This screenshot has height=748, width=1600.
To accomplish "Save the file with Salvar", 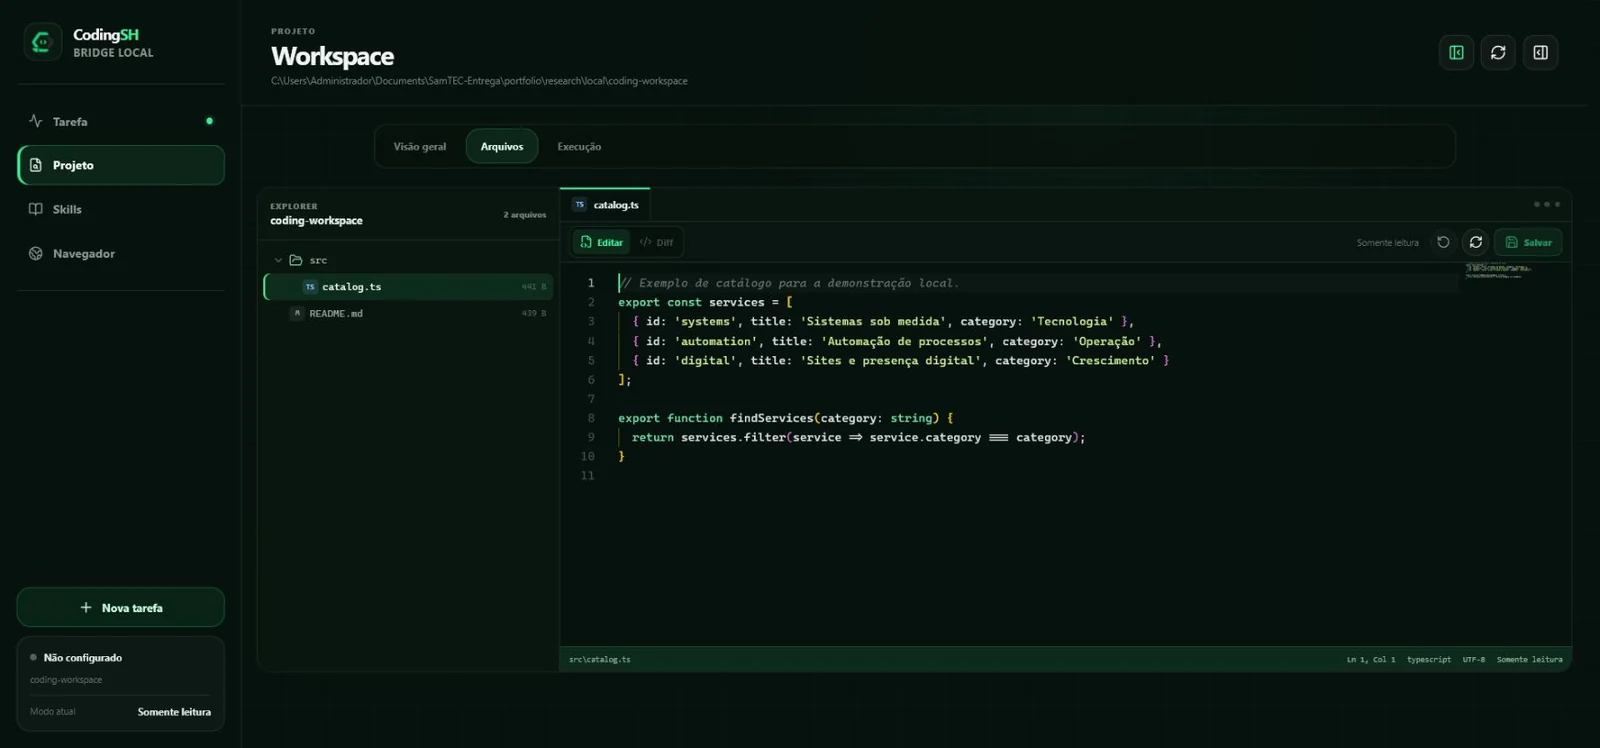I will click(x=1528, y=242).
